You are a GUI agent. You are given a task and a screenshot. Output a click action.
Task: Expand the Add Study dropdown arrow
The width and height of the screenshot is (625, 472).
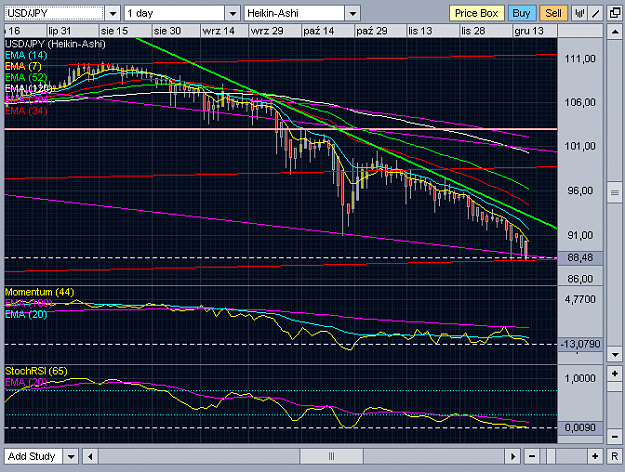71,456
